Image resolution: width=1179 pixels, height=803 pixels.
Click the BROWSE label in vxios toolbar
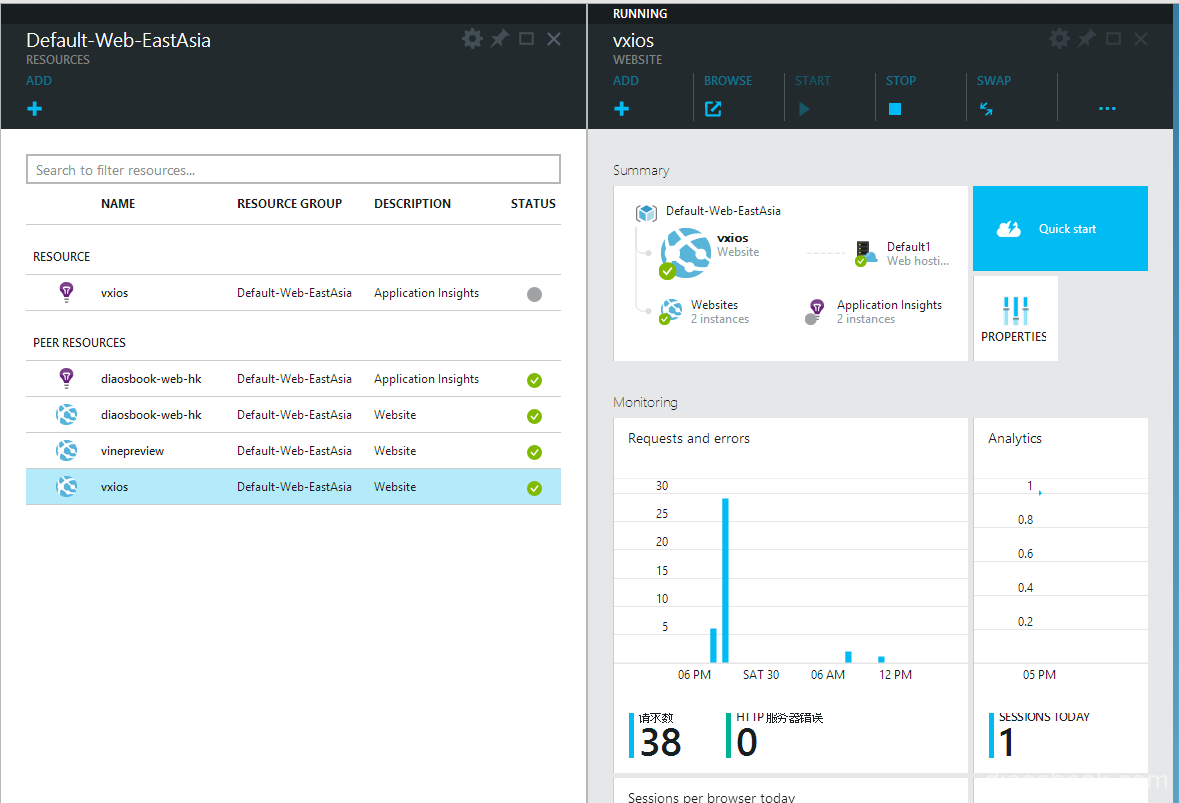[728, 80]
